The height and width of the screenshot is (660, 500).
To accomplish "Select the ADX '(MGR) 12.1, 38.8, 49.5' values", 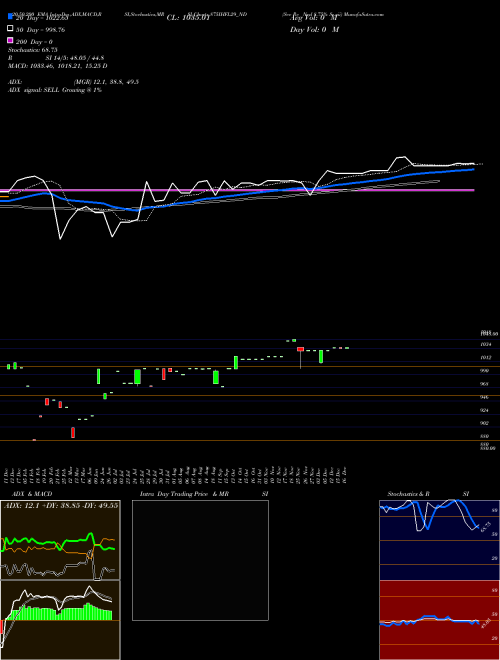I will 106,82.
